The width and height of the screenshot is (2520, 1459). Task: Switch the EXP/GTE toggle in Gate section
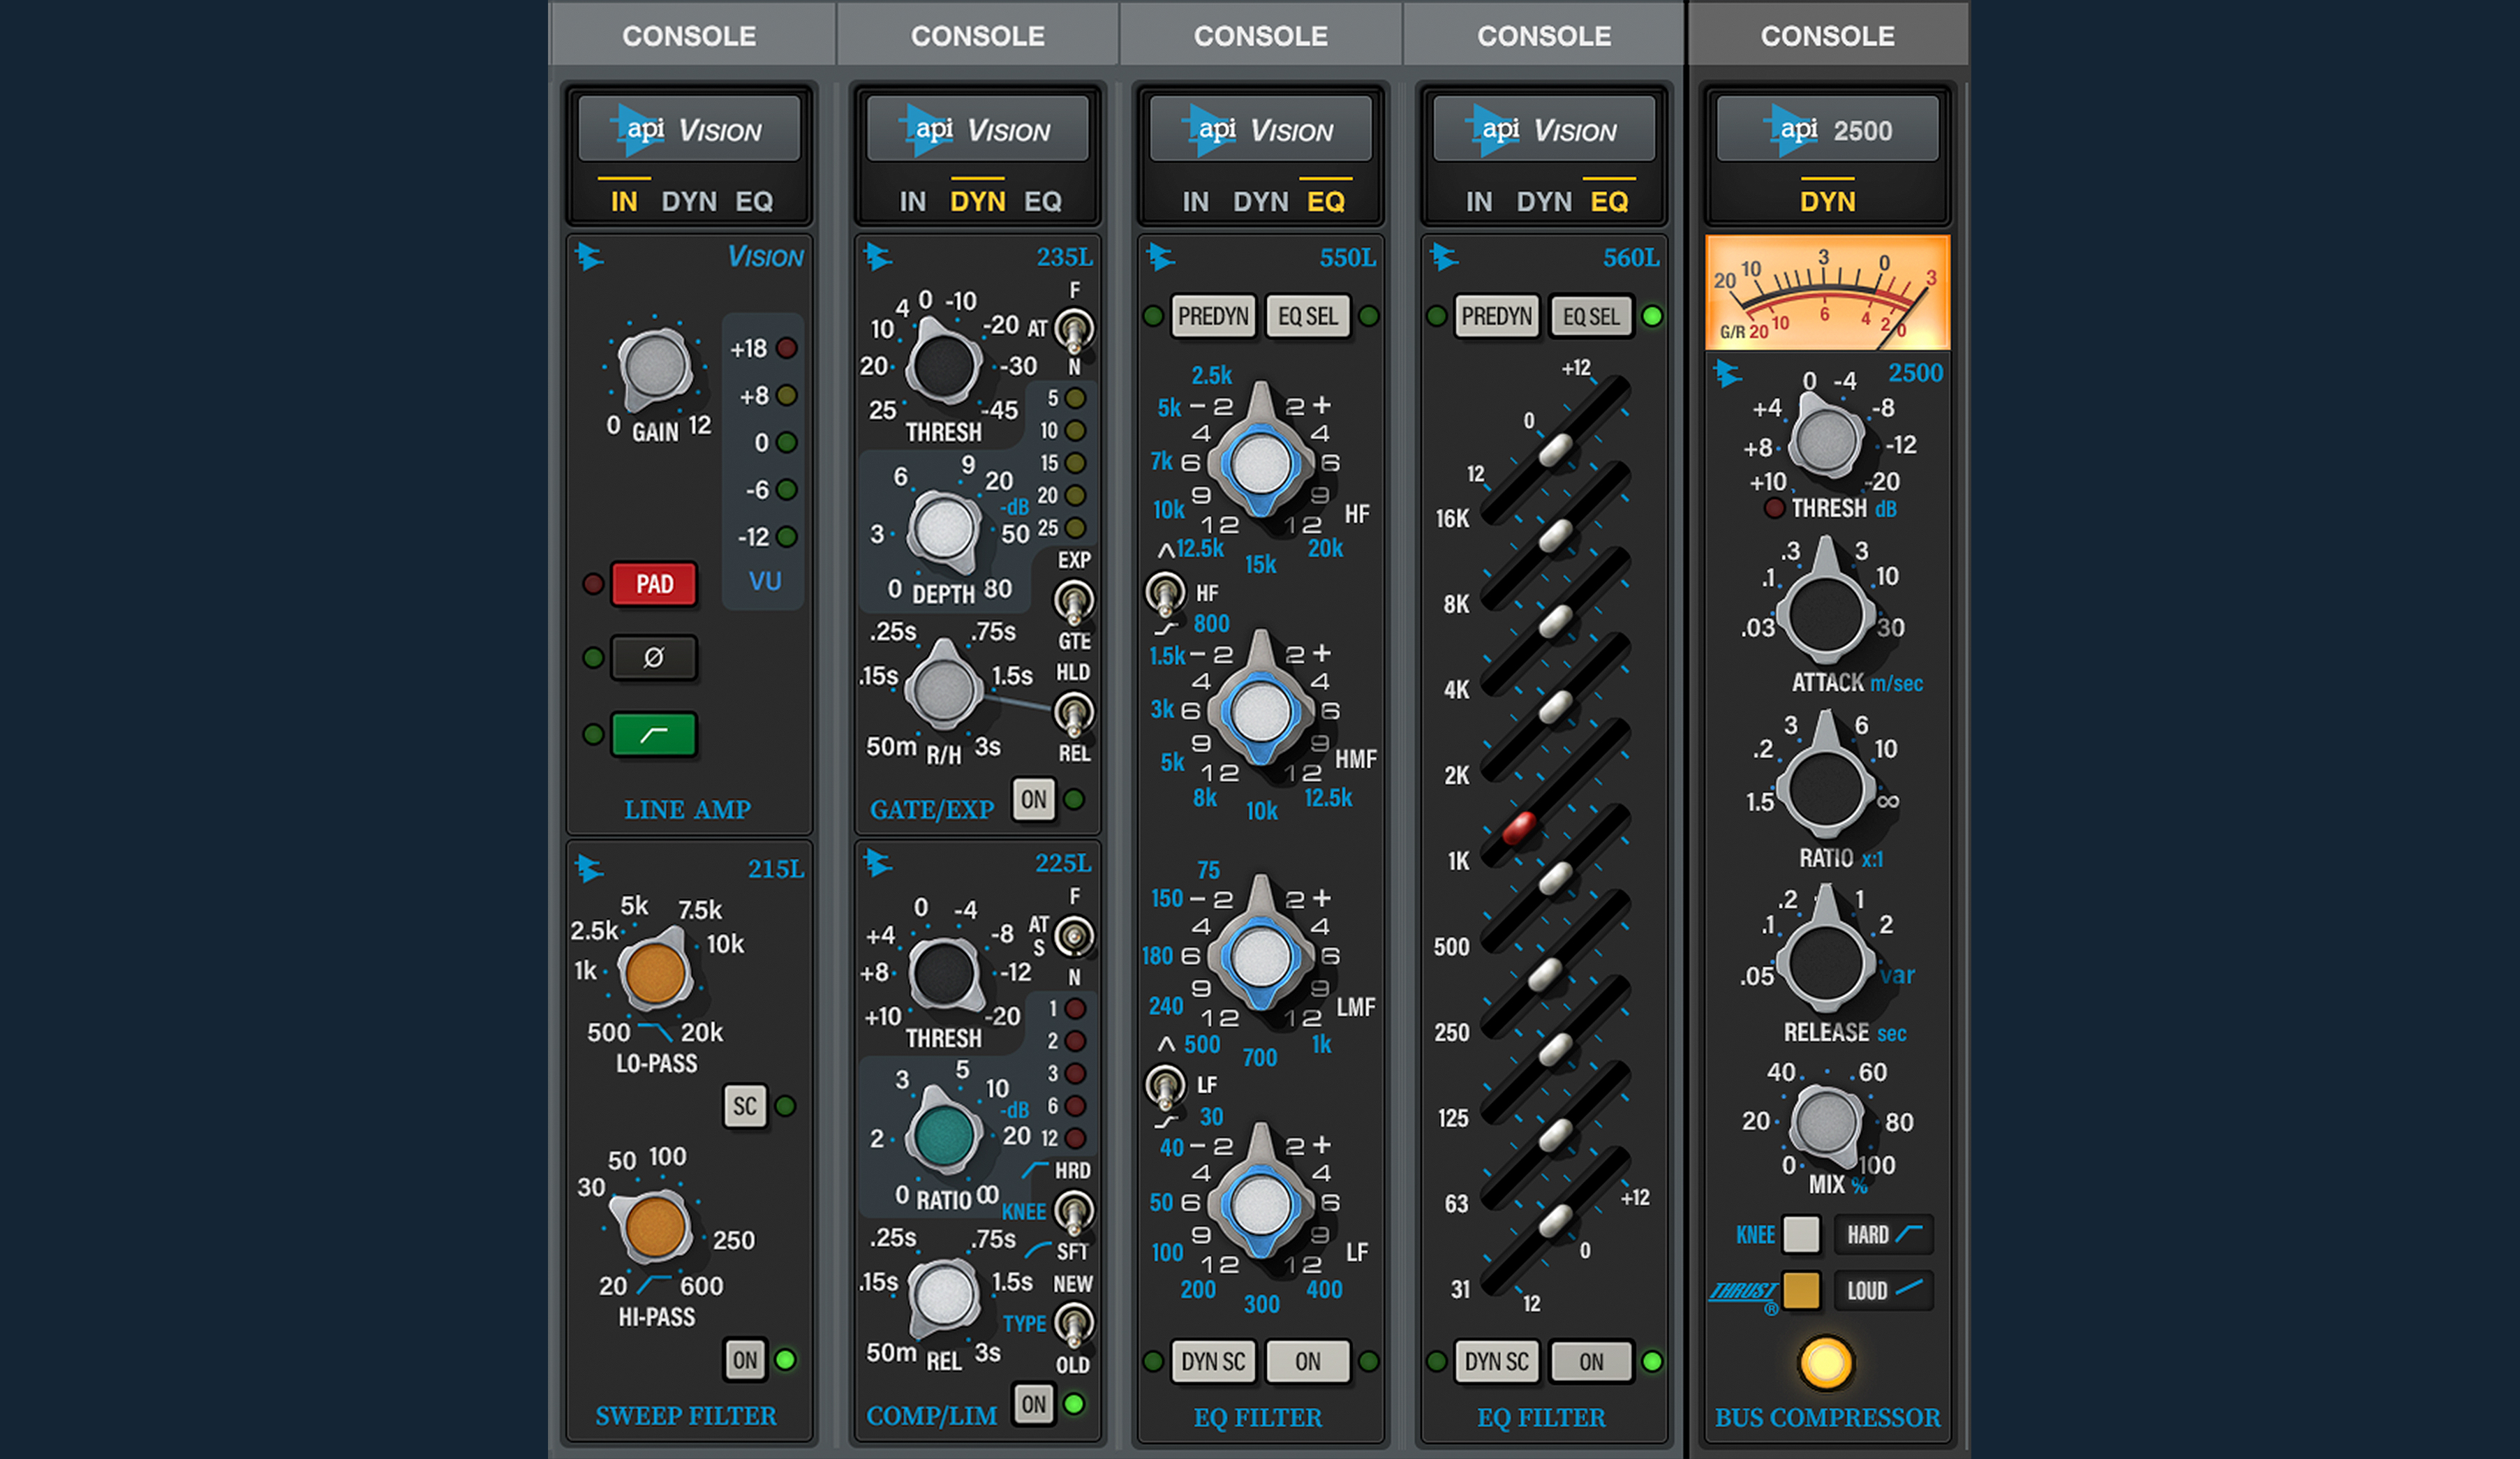tap(1073, 601)
